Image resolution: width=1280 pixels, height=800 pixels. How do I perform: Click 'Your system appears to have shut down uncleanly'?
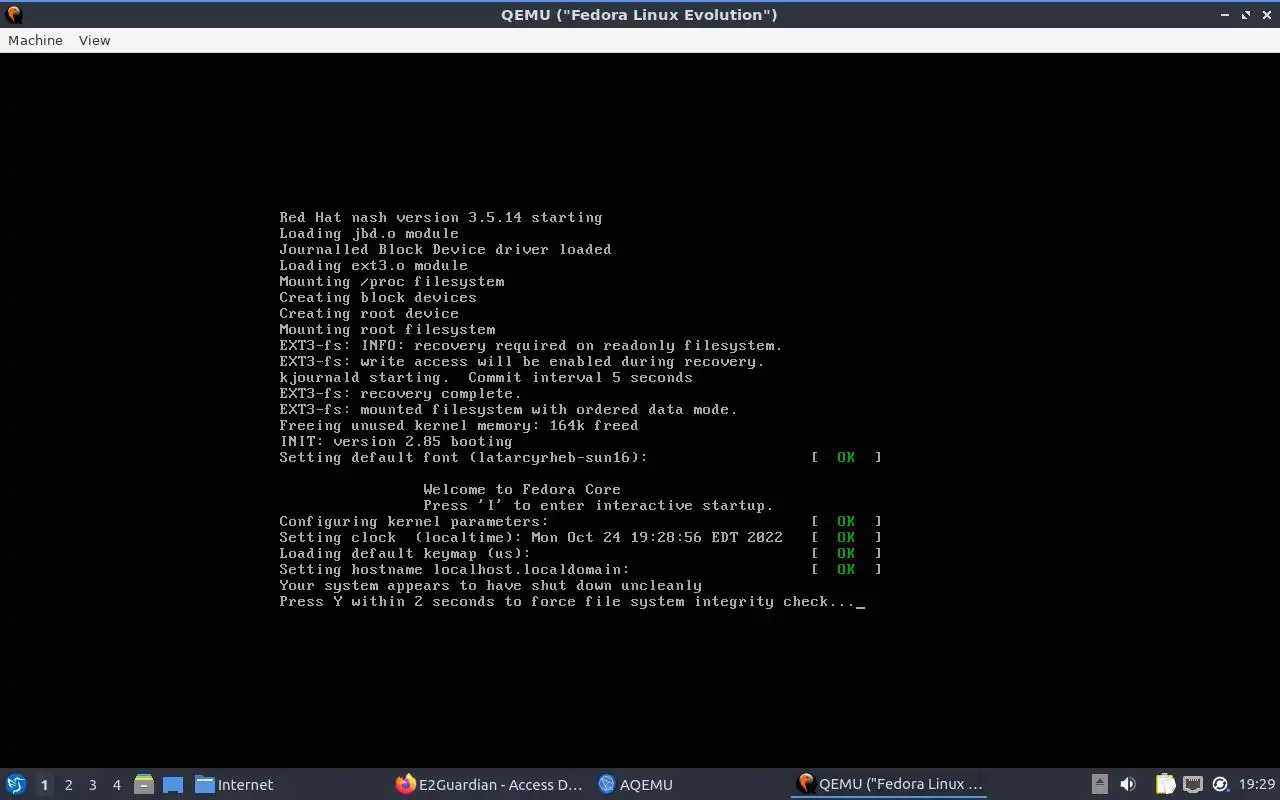(490, 585)
